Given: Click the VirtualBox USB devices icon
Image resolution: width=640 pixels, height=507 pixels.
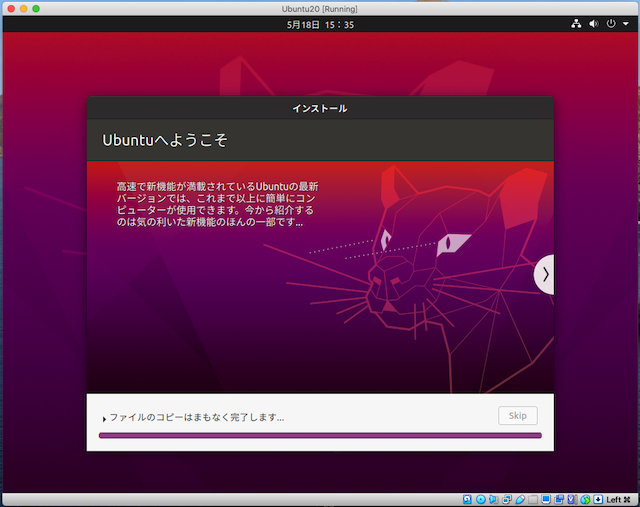Looking at the screenshot, I should 520,499.
